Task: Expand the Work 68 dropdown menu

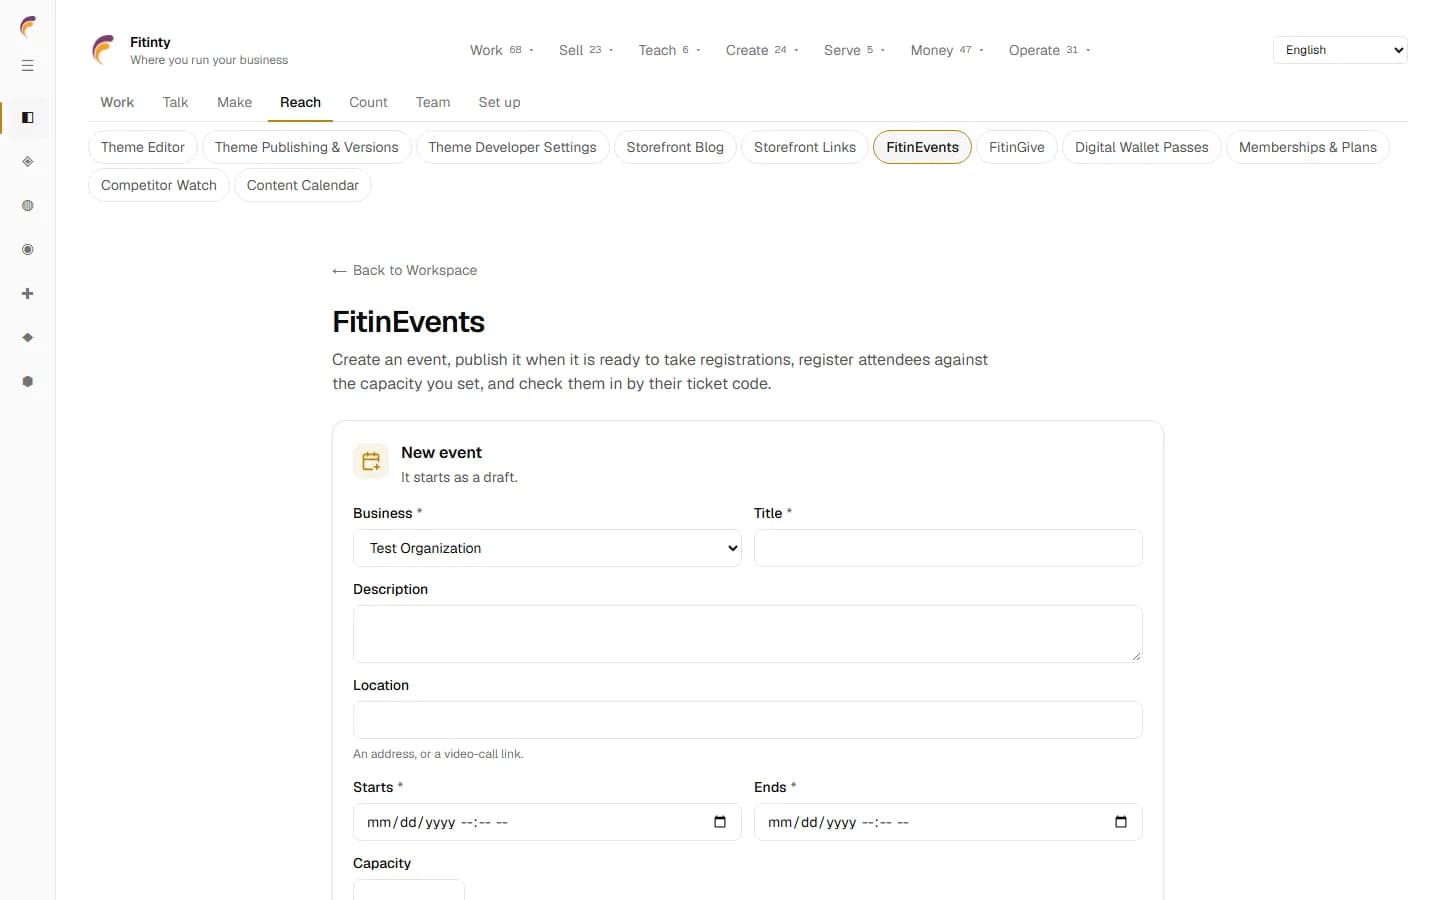Action: click(x=502, y=50)
